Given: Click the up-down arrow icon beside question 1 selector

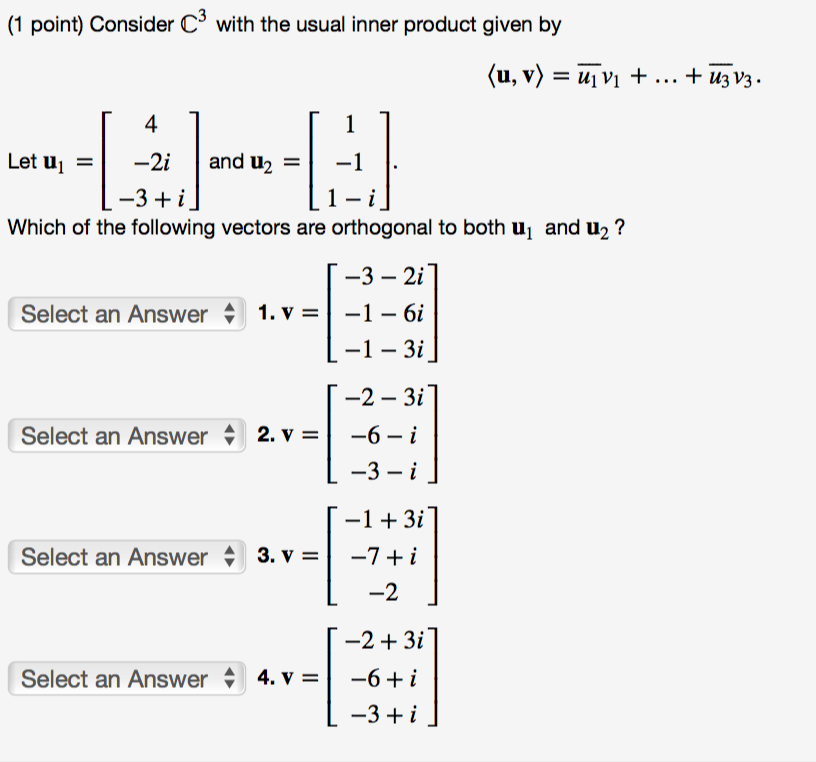Looking at the screenshot, I should point(231,314).
